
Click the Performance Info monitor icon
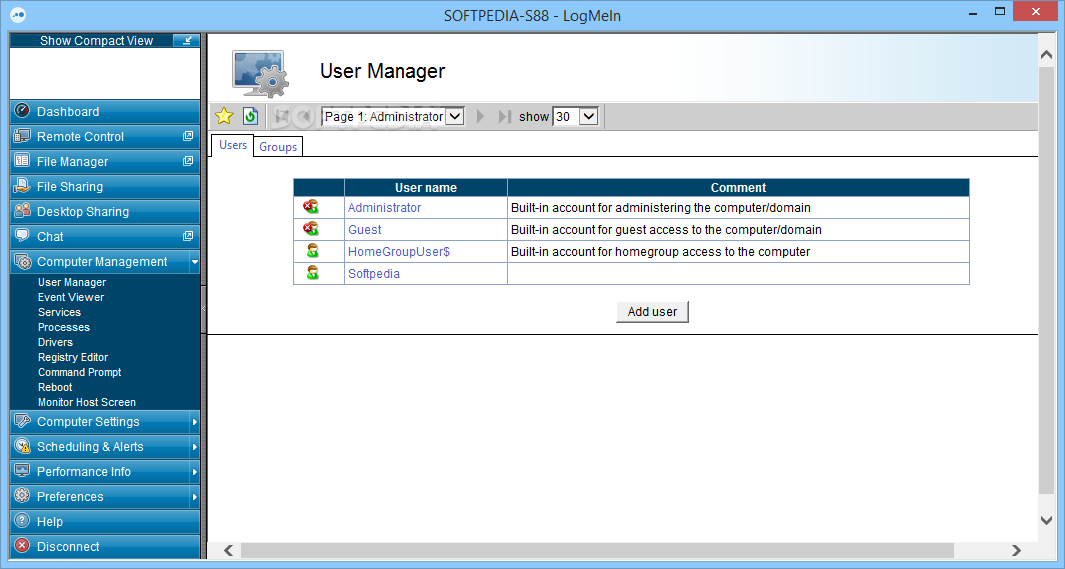pyautogui.click(x=22, y=471)
